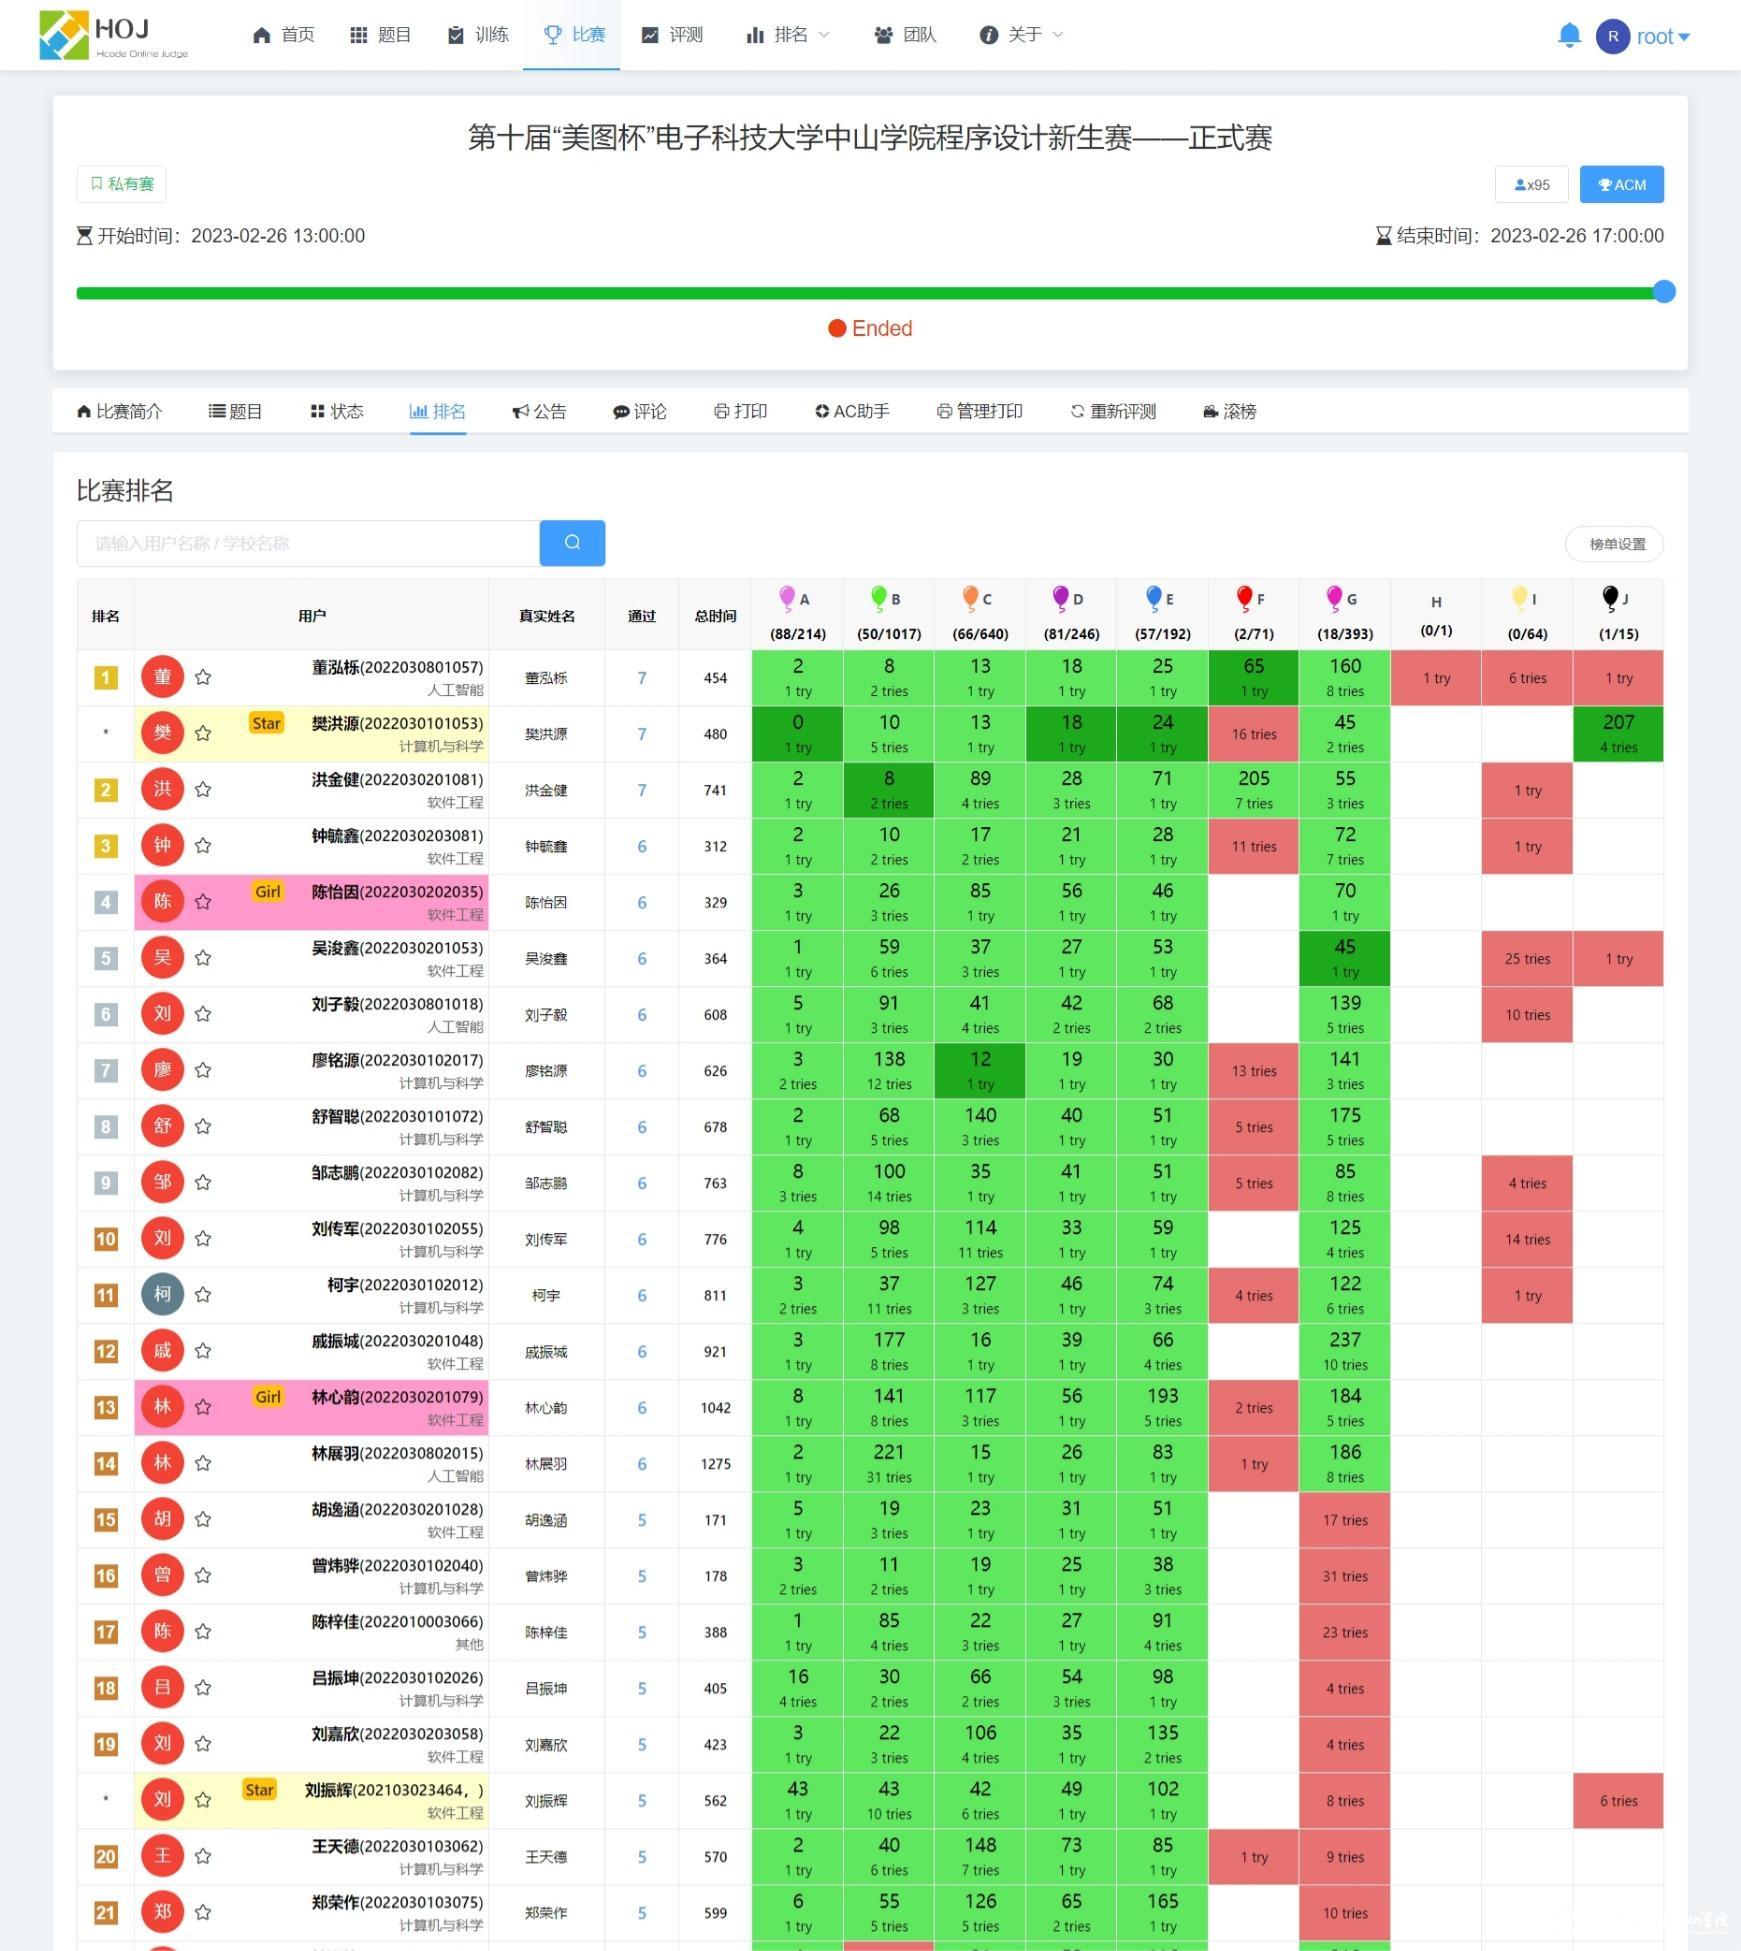
Task: Toggle star follow for 董泓栎
Action: [203, 677]
